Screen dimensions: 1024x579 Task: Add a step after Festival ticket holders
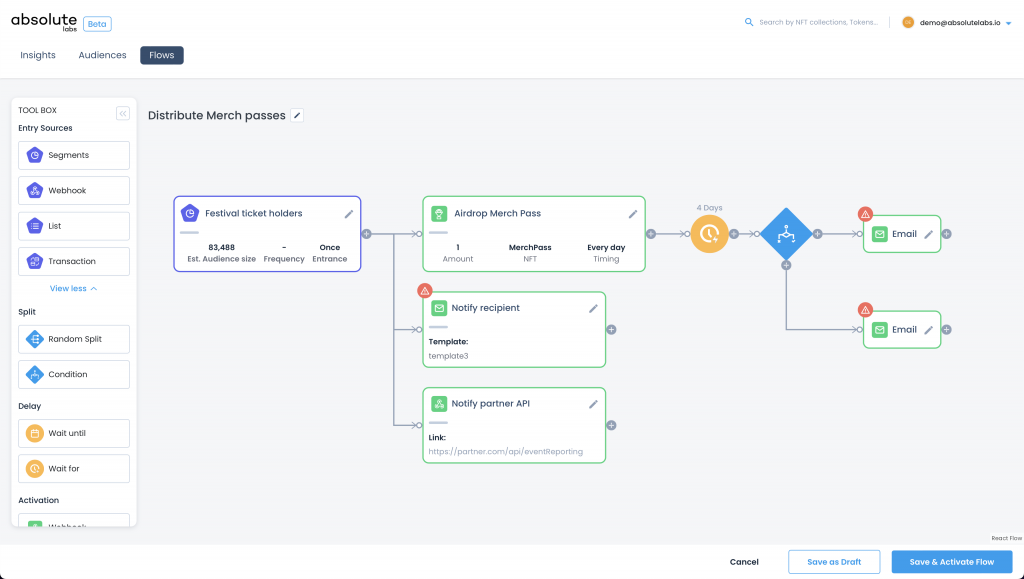coord(366,234)
